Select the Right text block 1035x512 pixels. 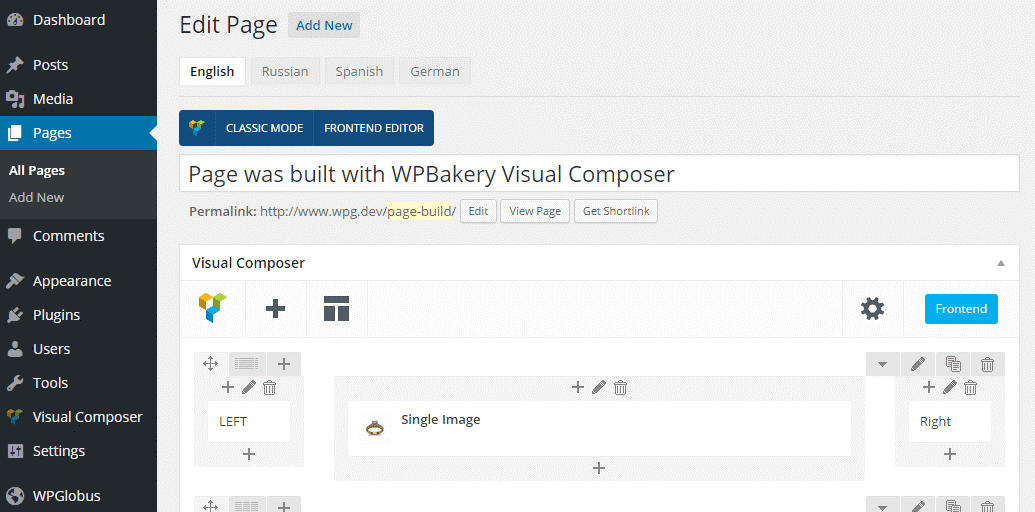[x=950, y=421]
